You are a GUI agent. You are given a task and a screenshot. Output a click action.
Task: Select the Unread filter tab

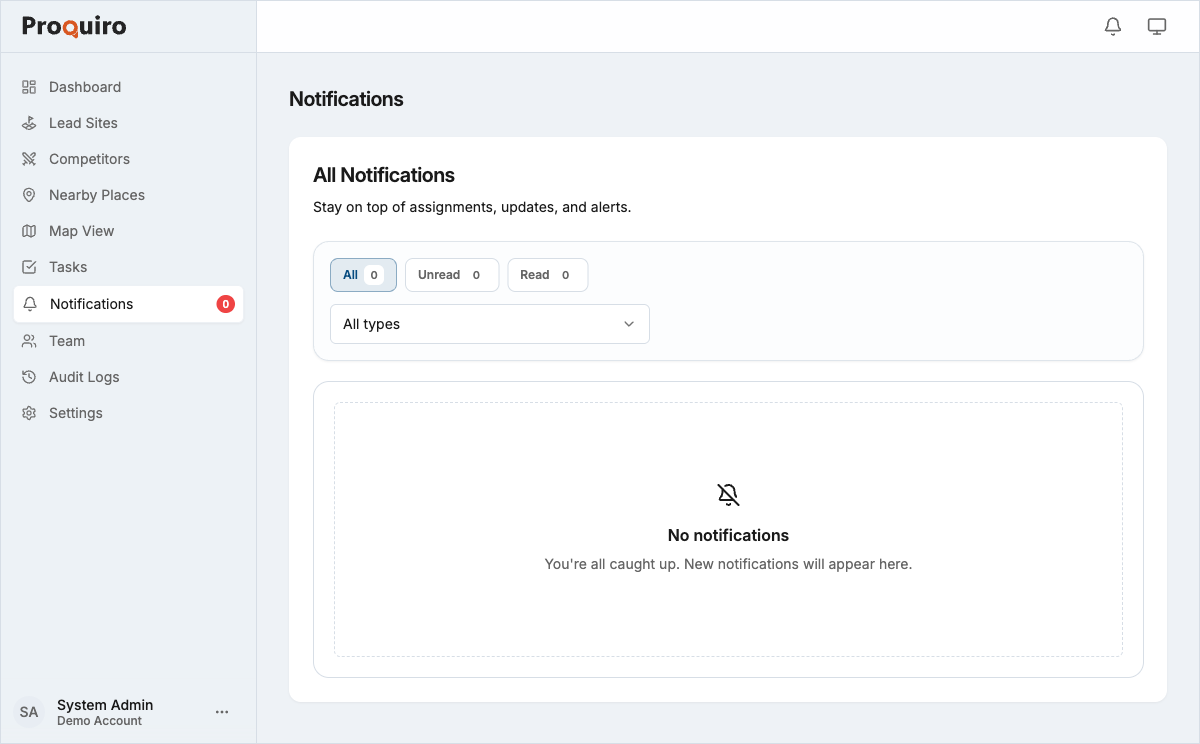451,274
